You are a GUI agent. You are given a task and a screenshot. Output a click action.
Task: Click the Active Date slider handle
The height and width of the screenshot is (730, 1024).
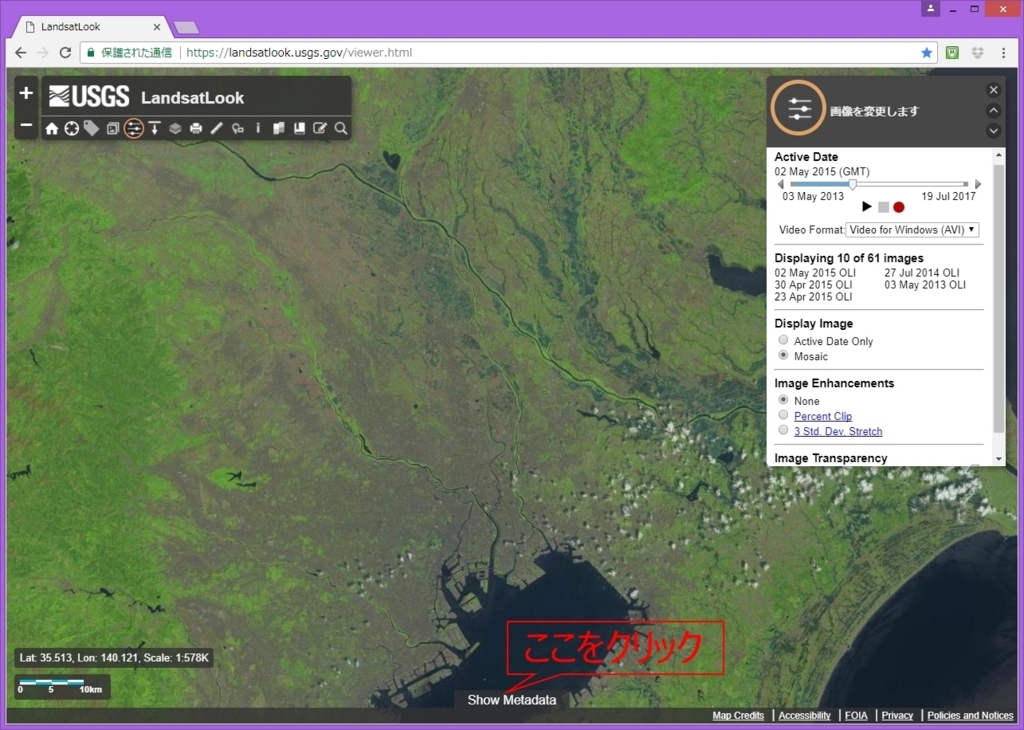point(852,185)
